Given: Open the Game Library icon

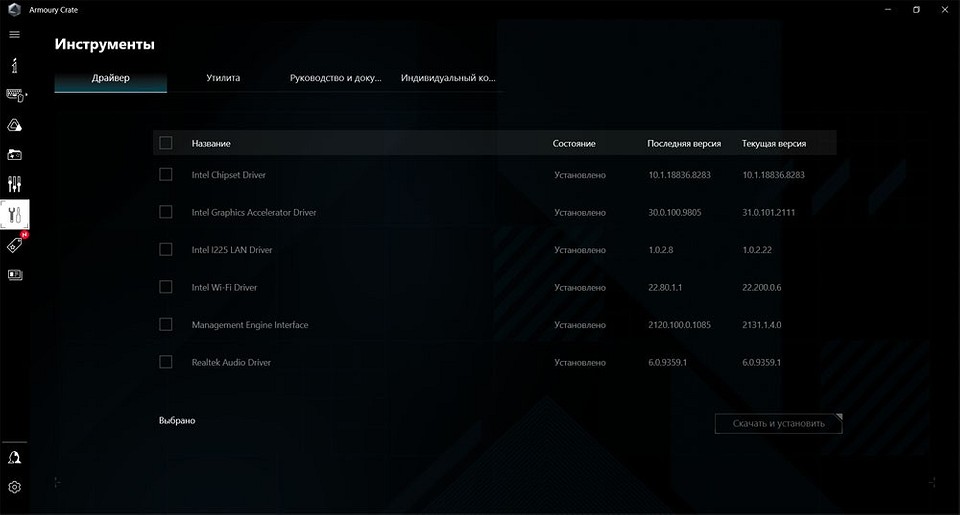Looking at the screenshot, I should (x=14, y=155).
